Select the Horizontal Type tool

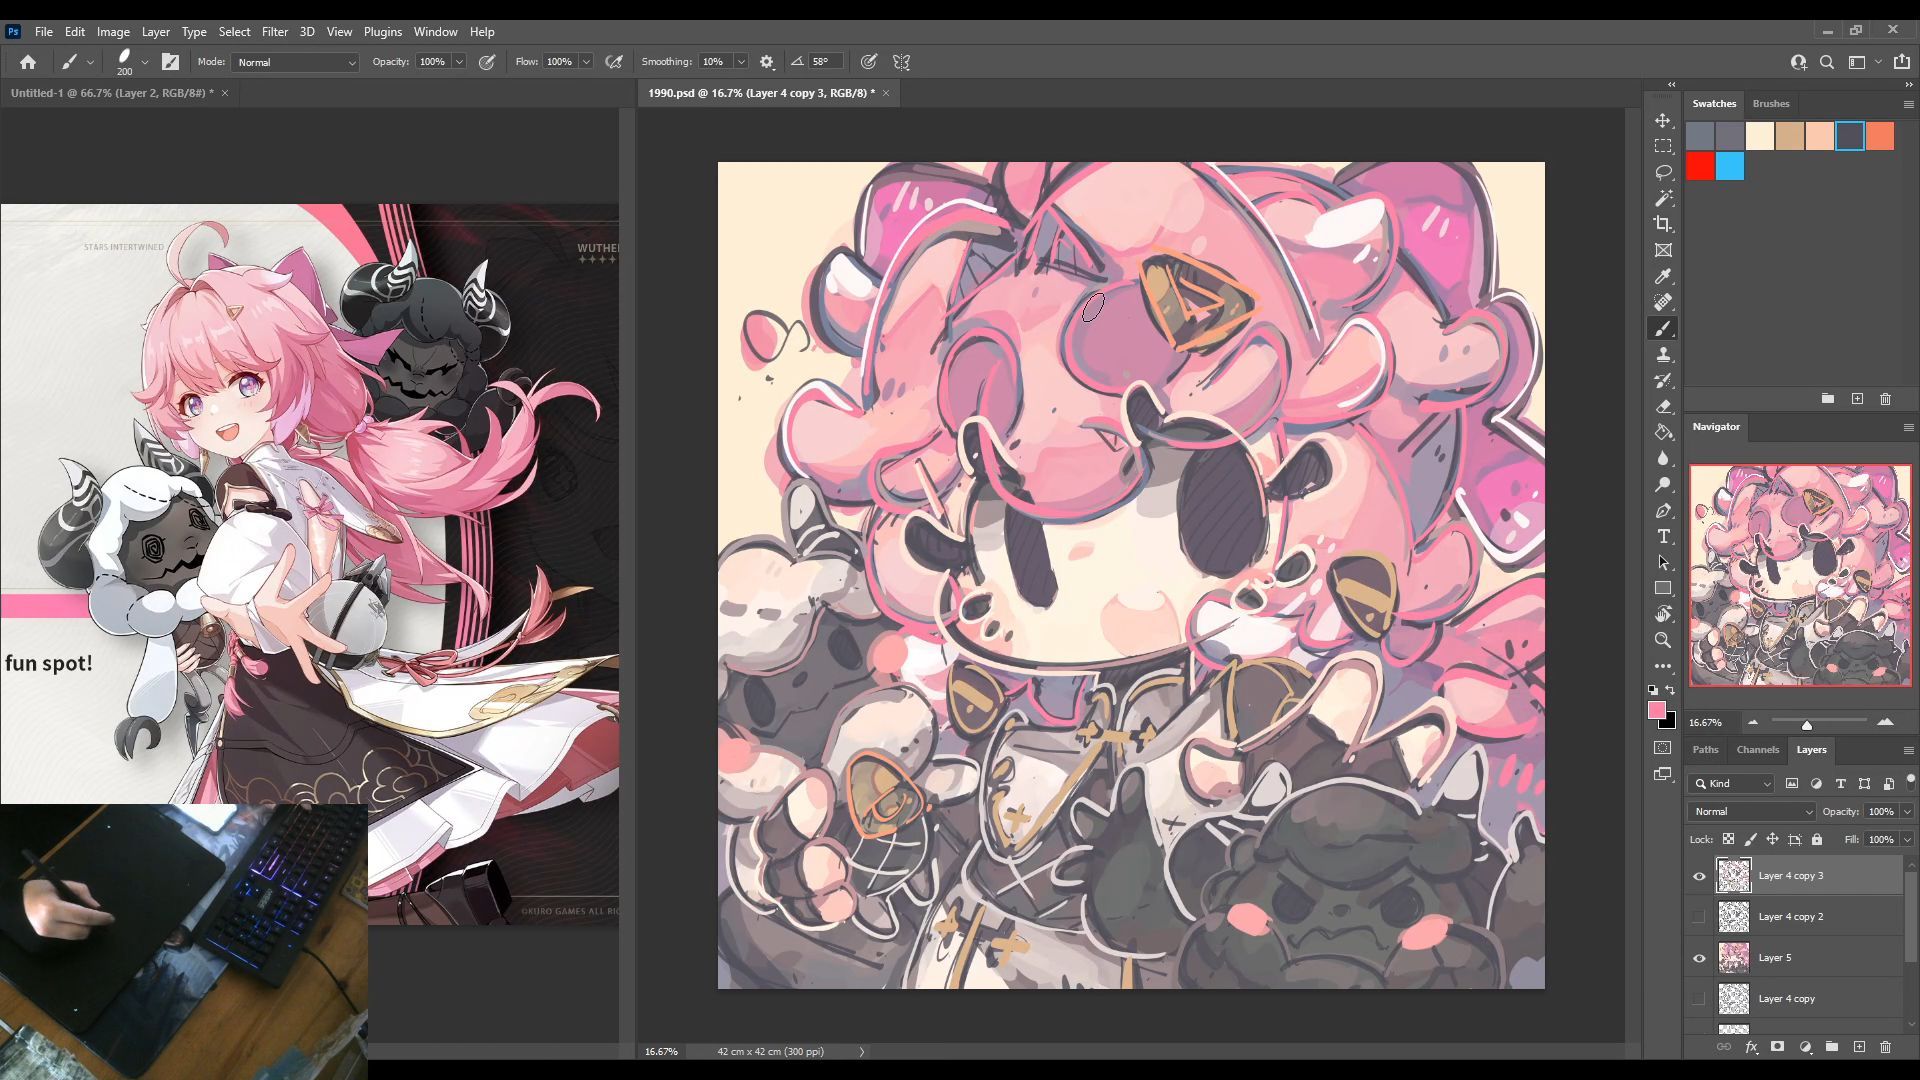[x=1663, y=536]
